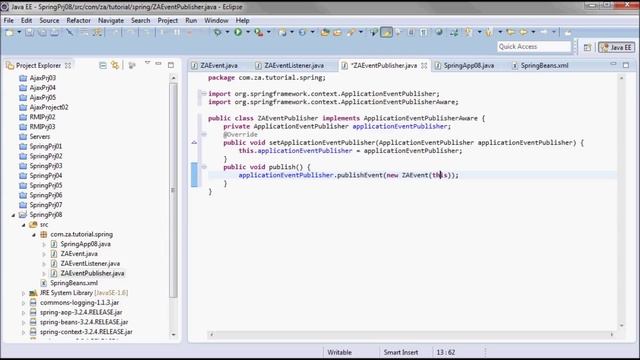
Task: Expand spring-aop-3.2.4.RELEASE.jar
Action: 23,313
